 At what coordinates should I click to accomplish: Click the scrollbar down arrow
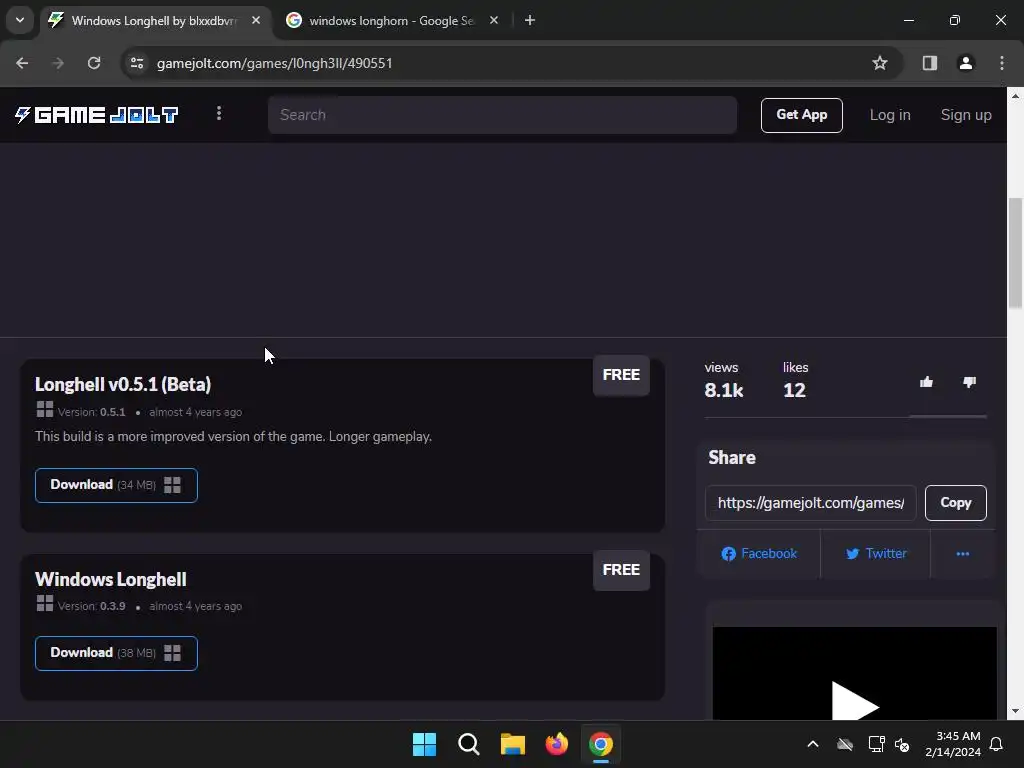point(1015,711)
